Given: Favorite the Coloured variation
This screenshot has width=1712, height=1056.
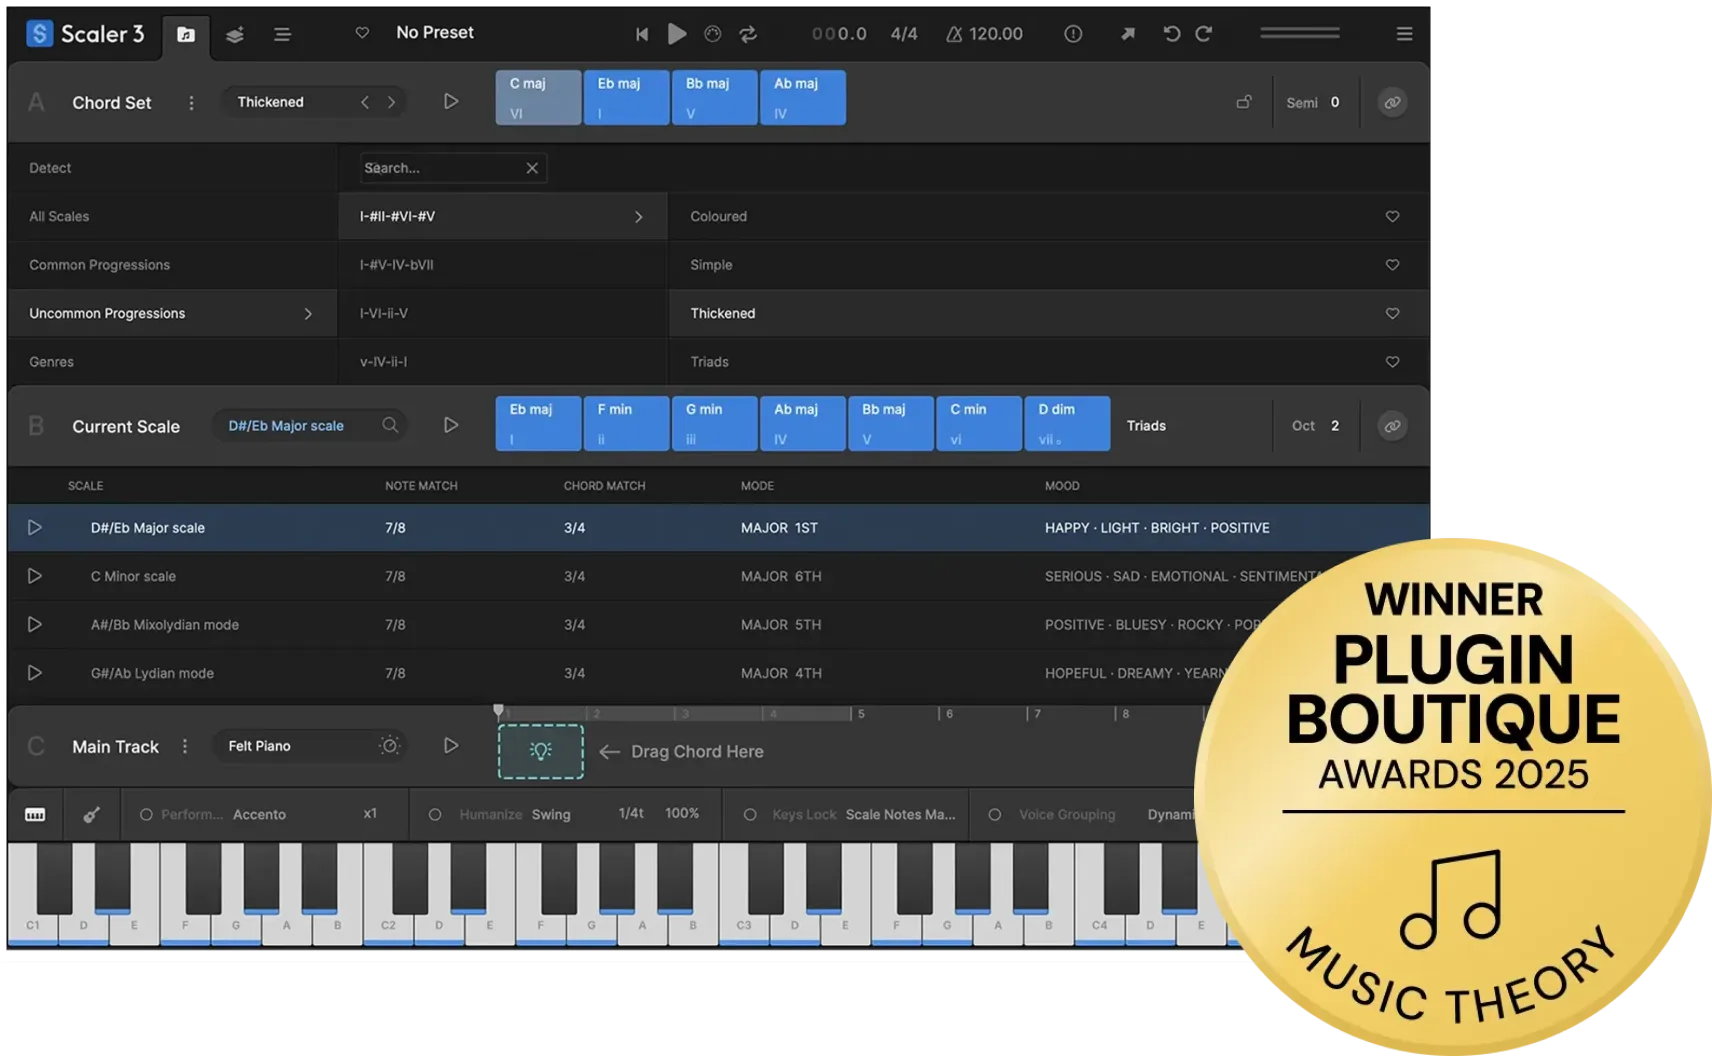Looking at the screenshot, I should (x=1392, y=216).
